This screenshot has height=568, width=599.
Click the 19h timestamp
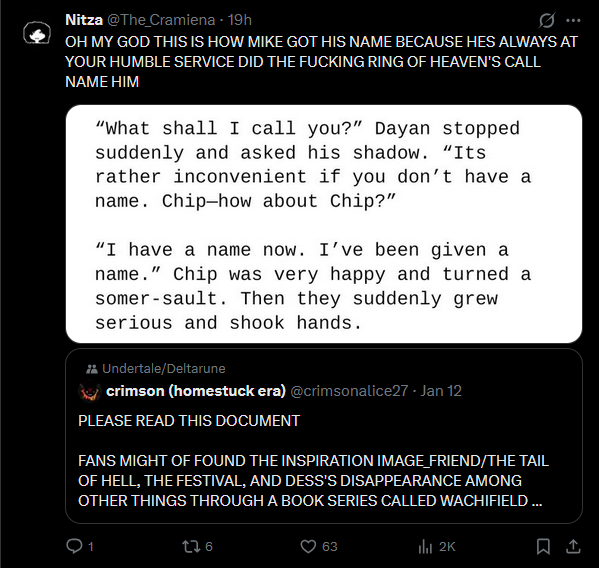coord(240,20)
